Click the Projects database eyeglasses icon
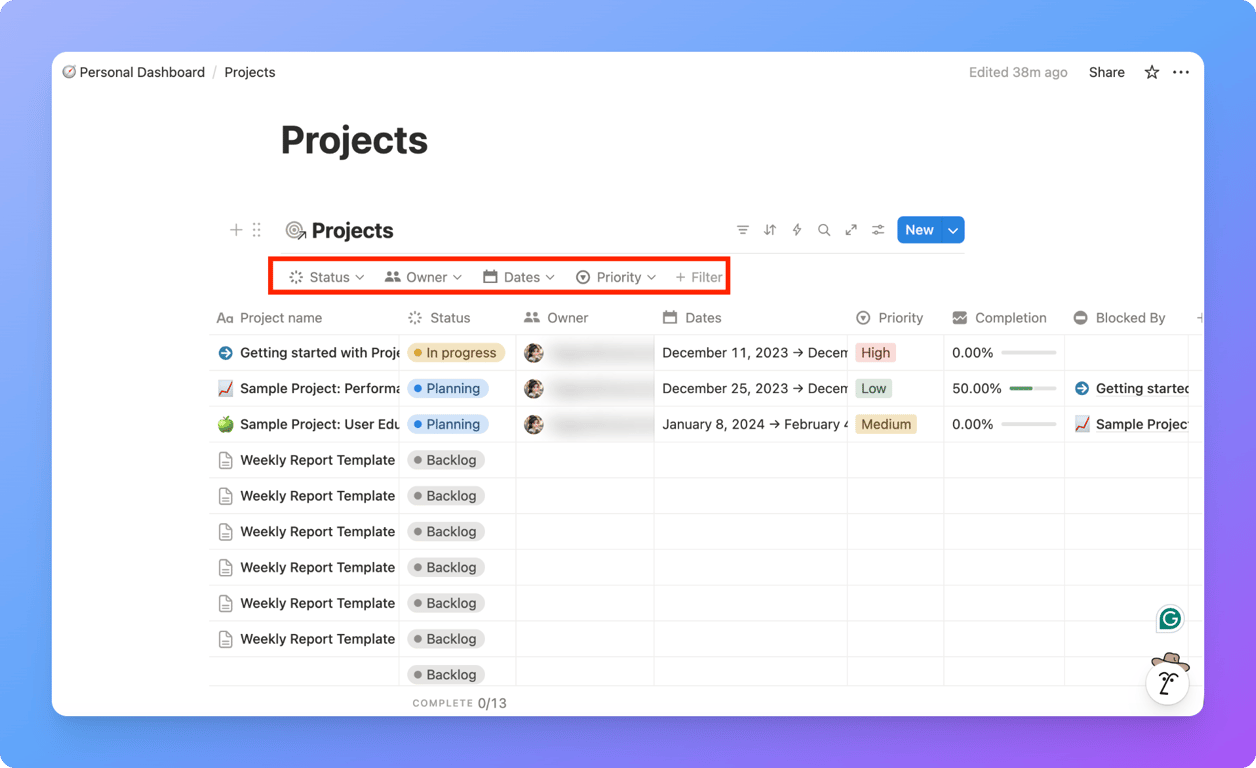This screenshot has width=1256, height=768. (296, 230)
